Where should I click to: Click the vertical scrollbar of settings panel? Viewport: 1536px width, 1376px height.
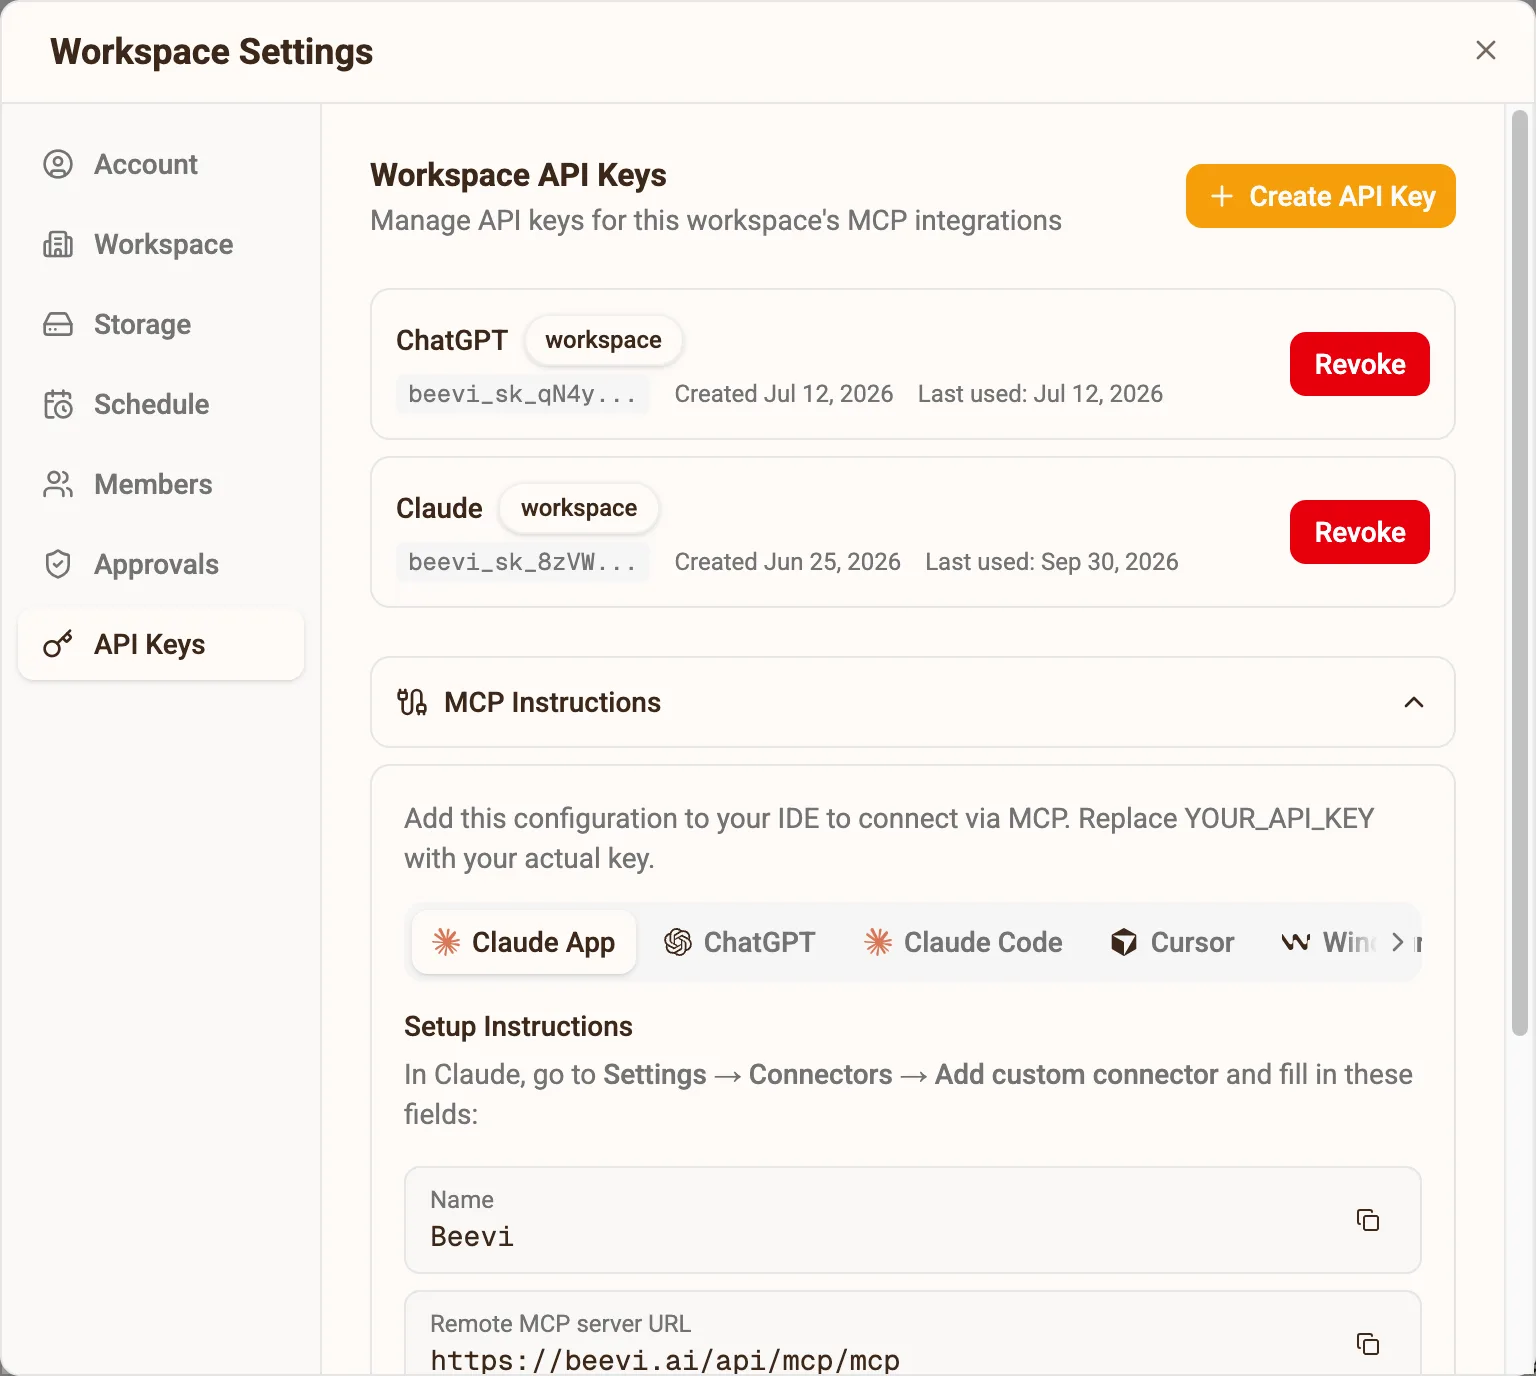pyautogui.click(x=1519, y=573)
